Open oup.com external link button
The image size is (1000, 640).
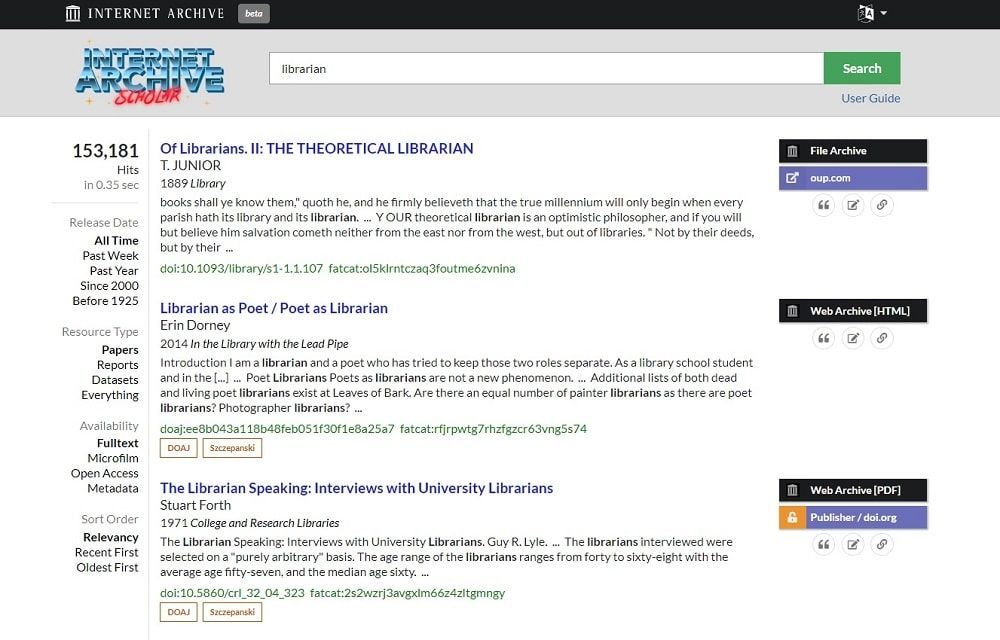pyautogui.click(x=853, y=178)
